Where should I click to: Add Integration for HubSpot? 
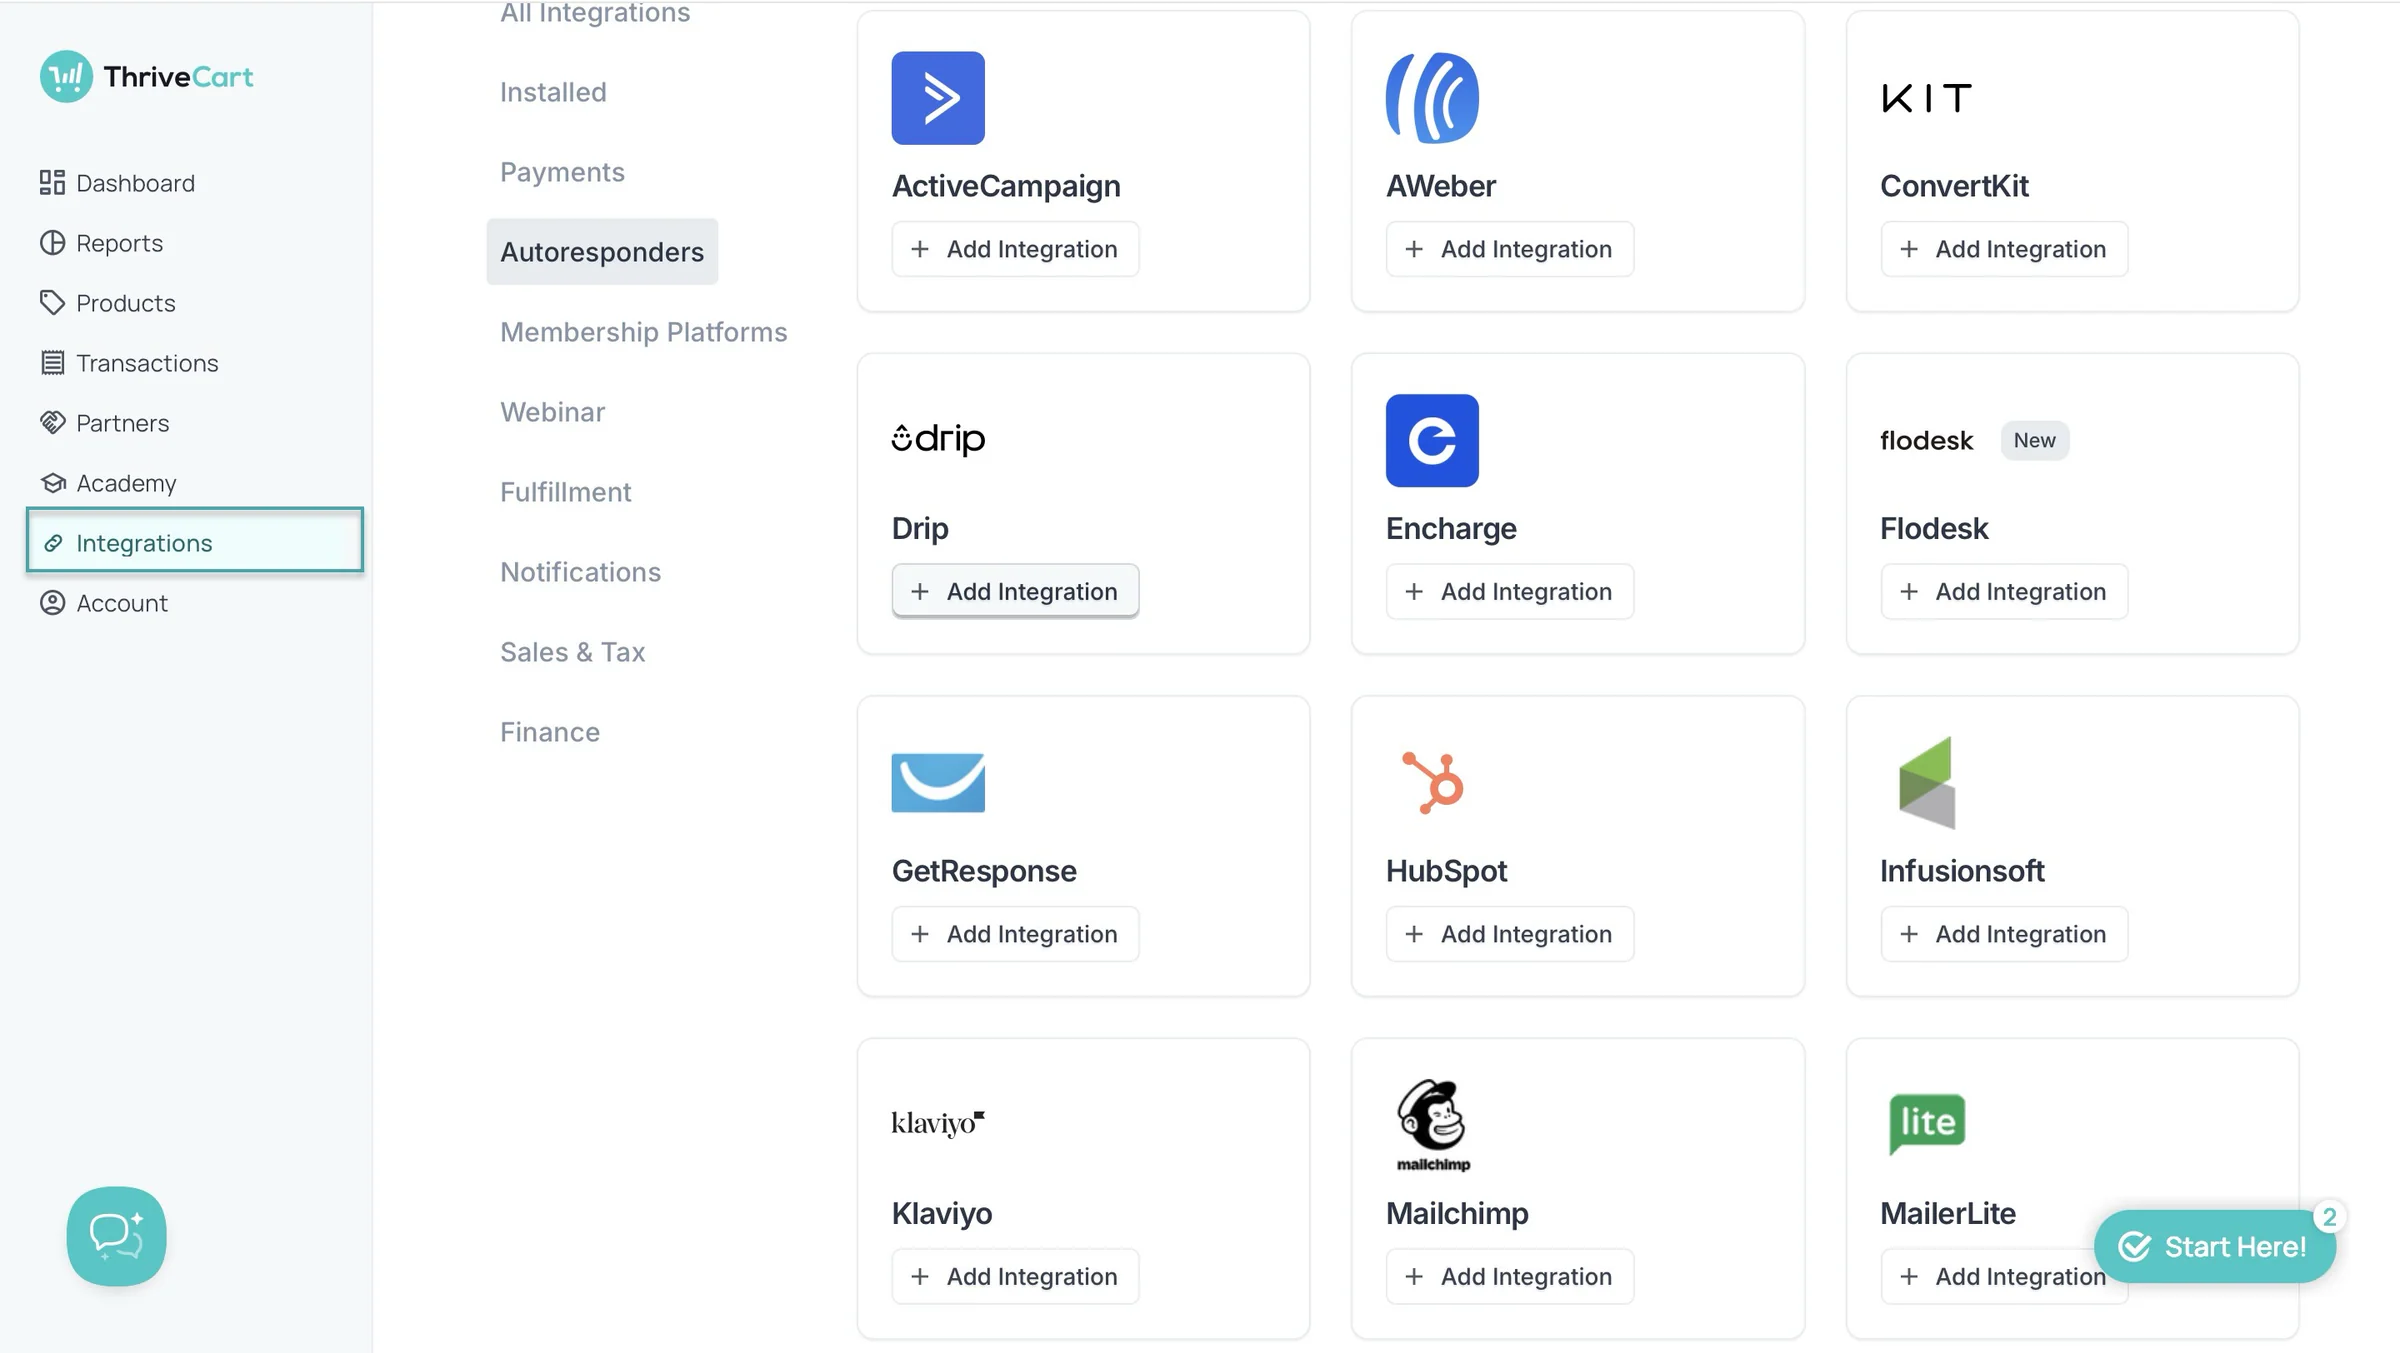[x=1509, y=934]
